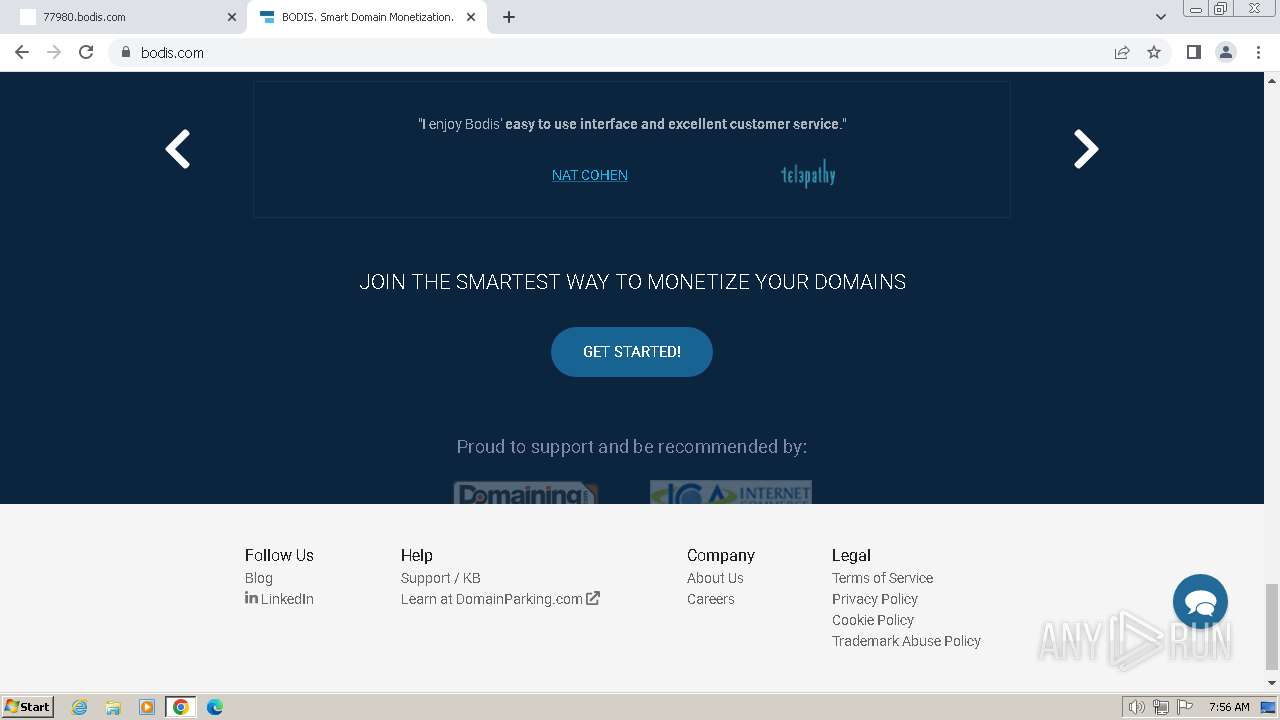Open File Explorer from the taskbar
1280x720 pixels.
click(x=113, y=707)
